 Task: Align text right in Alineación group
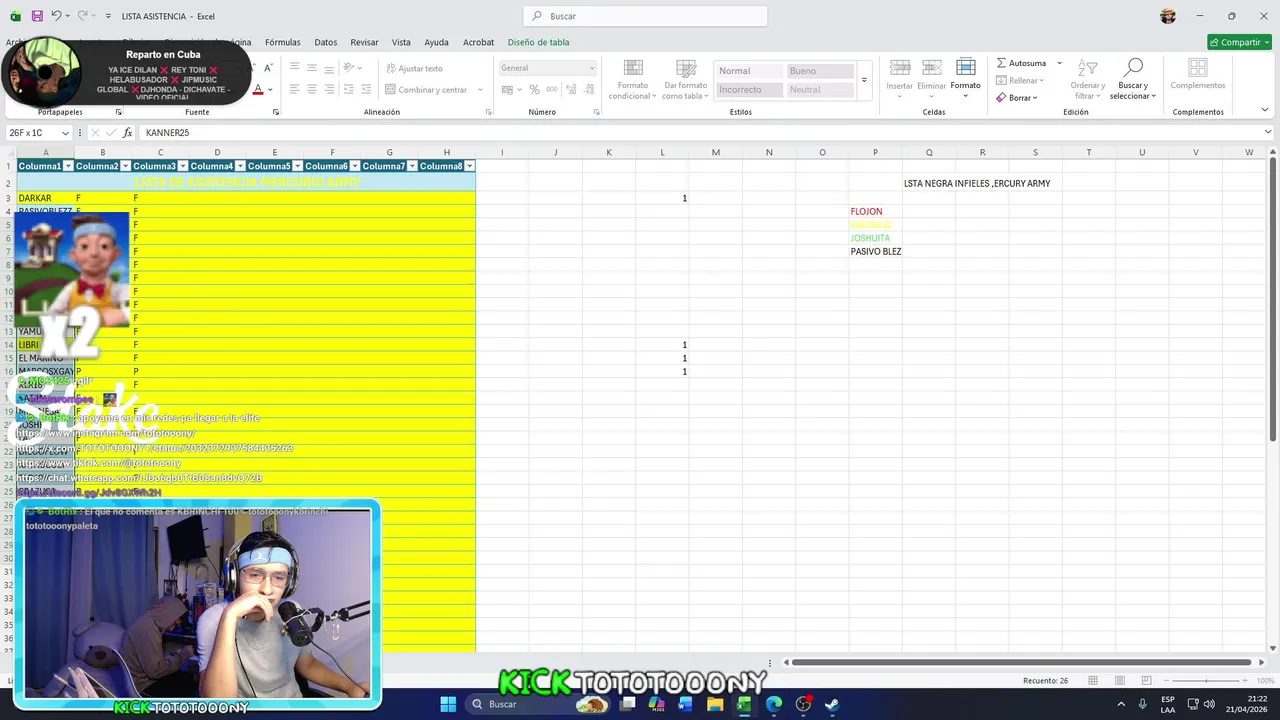tap(330, 90)
